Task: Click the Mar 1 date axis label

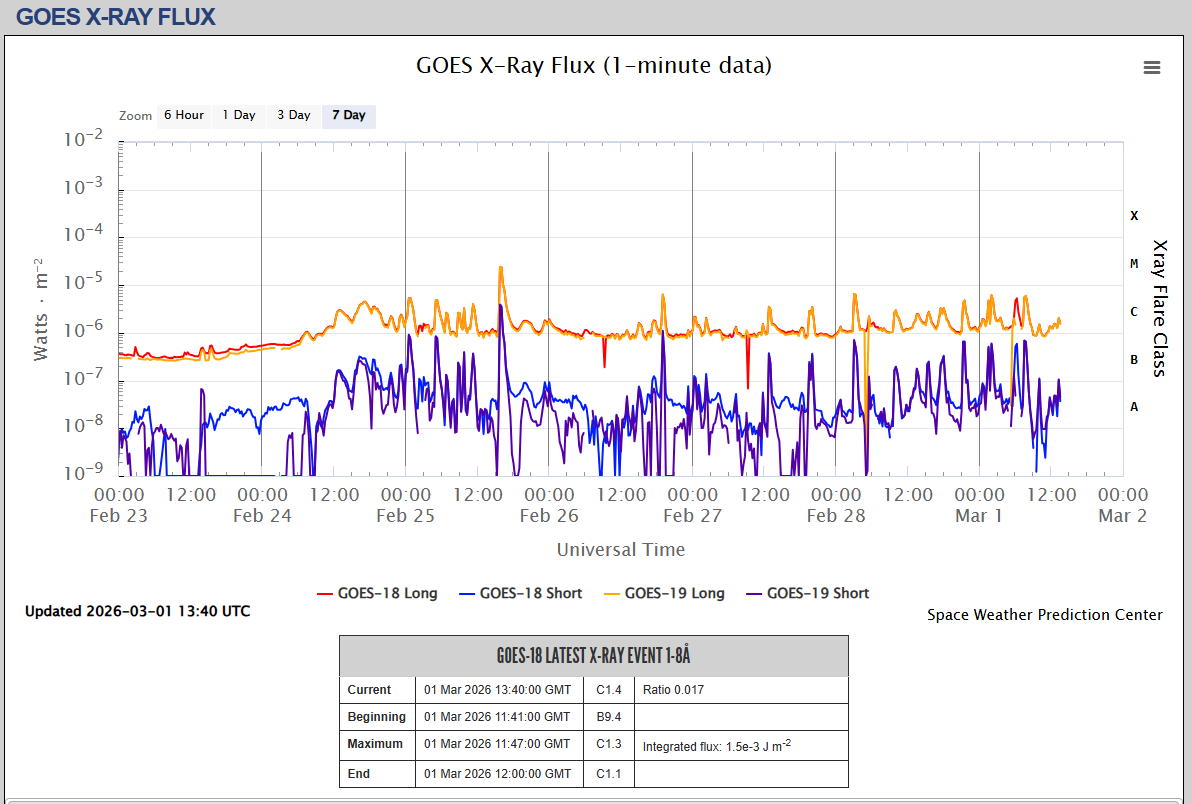Action: (x=978, y=516)
